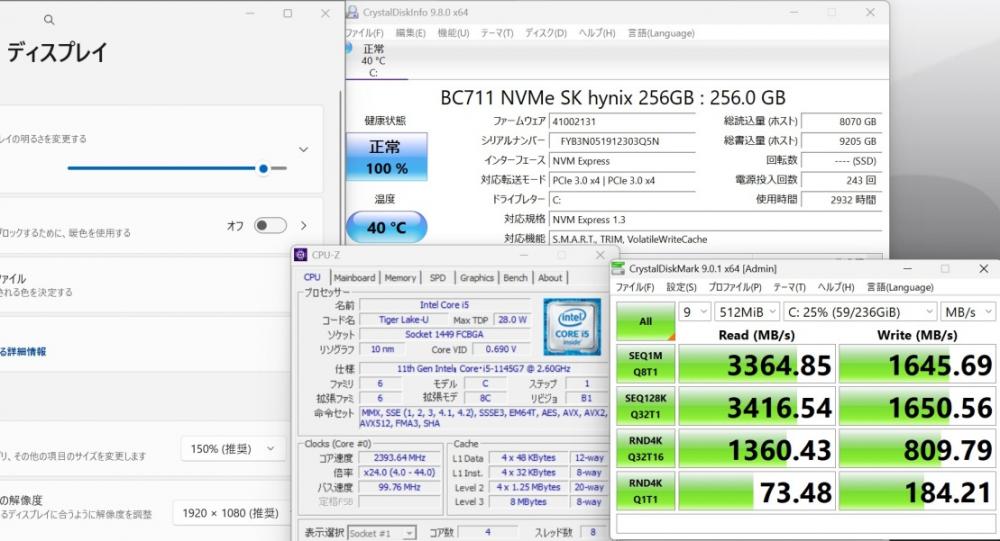Open the MB/s unit dropdown
1000x541 pixels.
point(968,312)
